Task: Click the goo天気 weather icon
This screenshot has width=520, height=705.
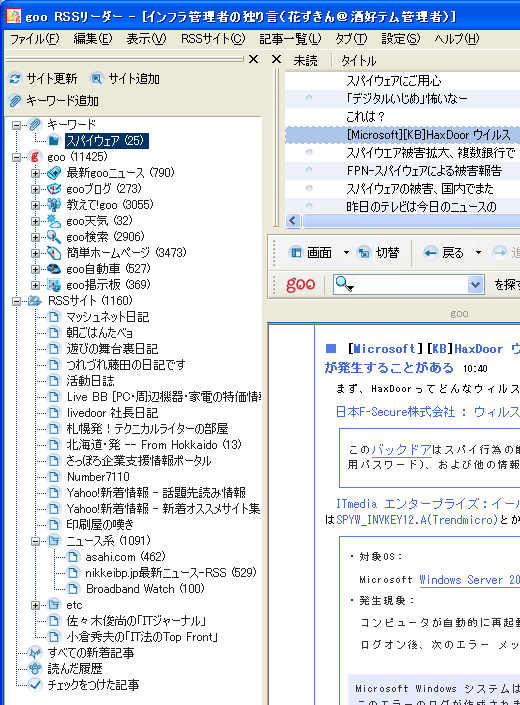Action: (54, 221)
